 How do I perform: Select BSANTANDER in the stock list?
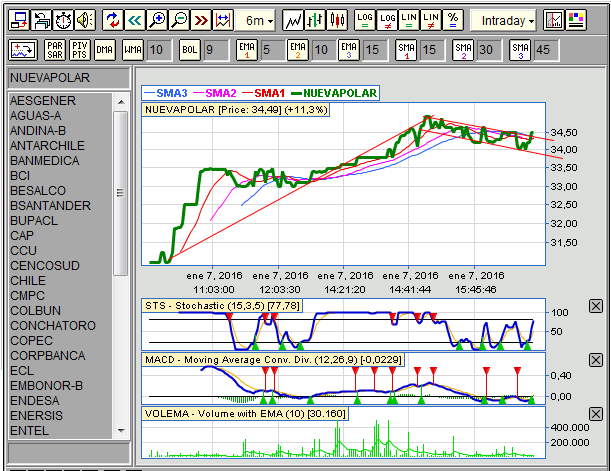pos(60,206)
